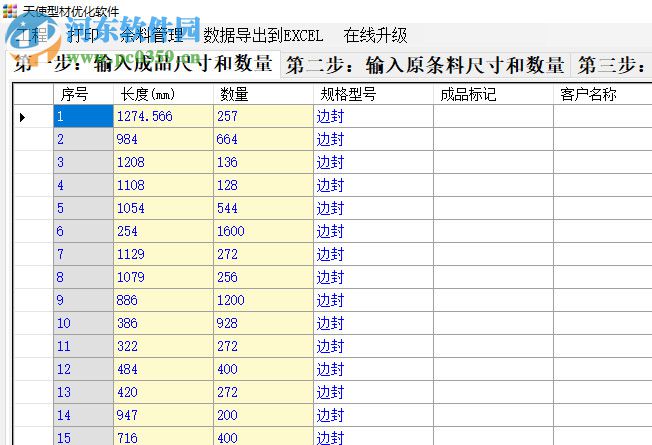
Task: Select row header of row 2
Action: (x=33, y=139)
